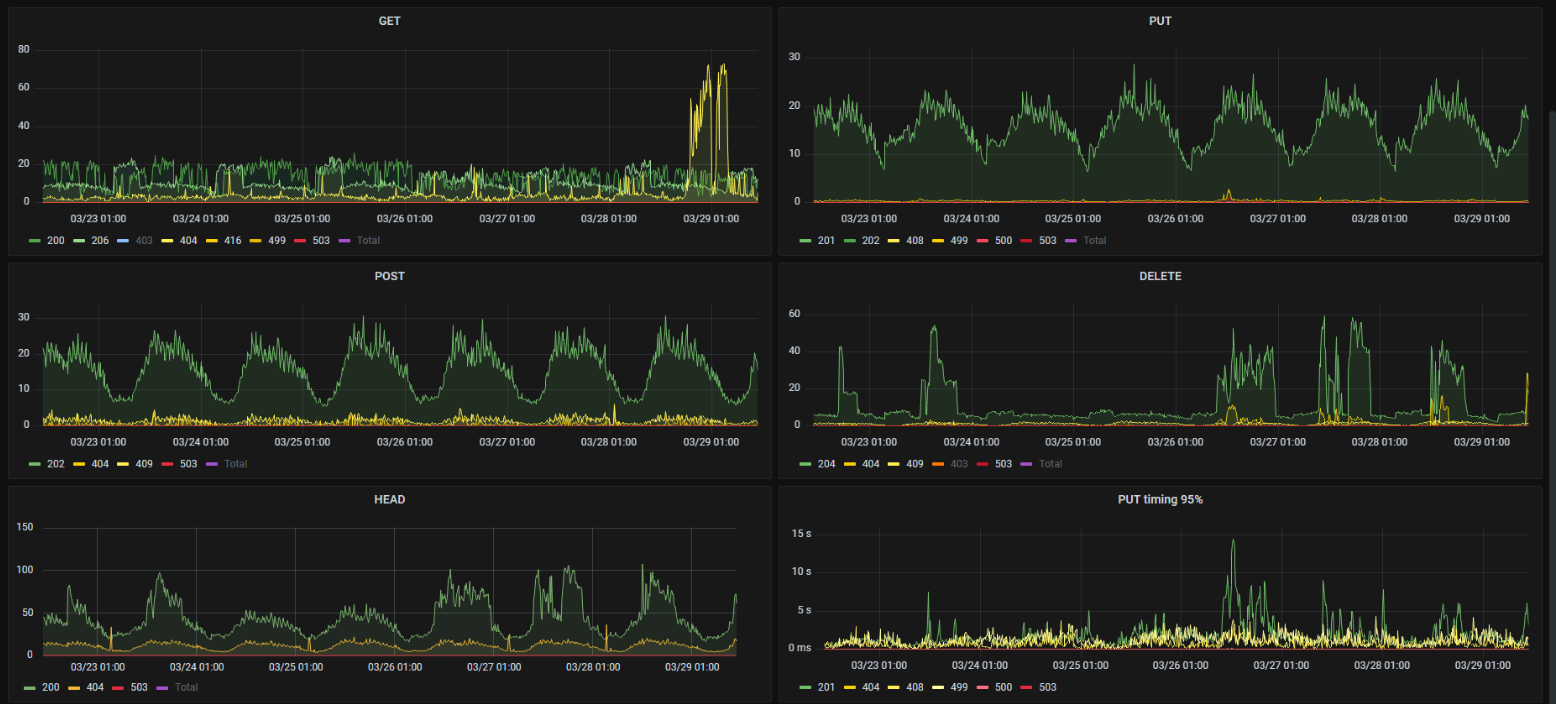
Task: Show the Total series in PUT legend
Action: pos(1095,240)
